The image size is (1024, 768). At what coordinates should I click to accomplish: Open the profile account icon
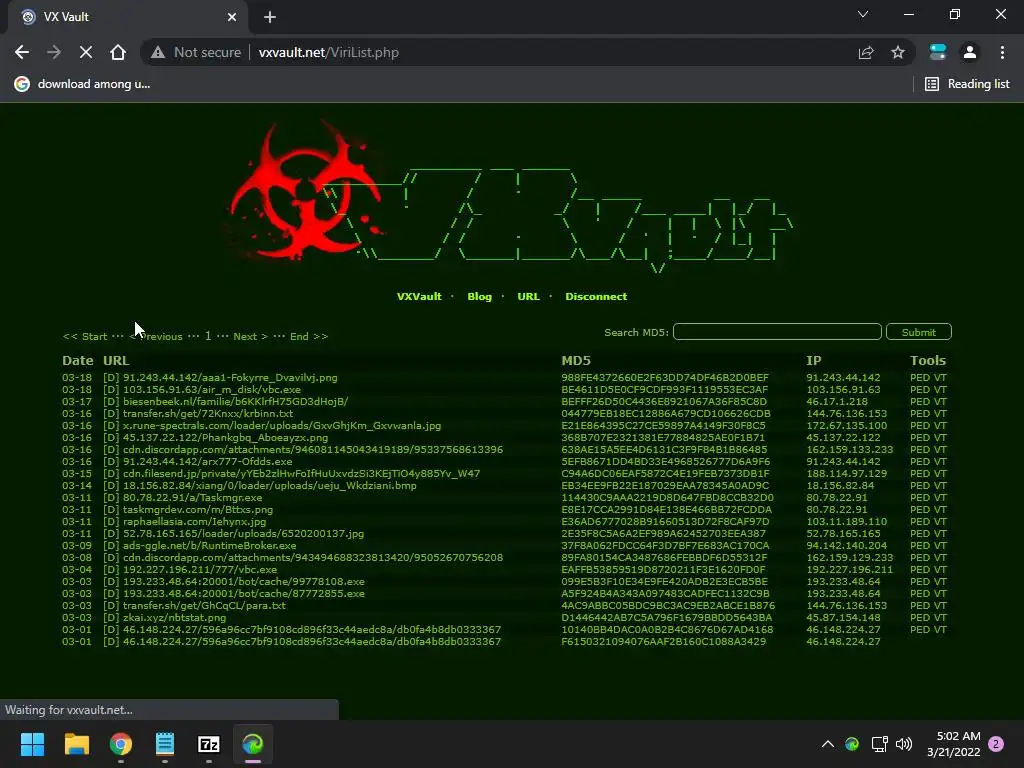pos(970,52)
